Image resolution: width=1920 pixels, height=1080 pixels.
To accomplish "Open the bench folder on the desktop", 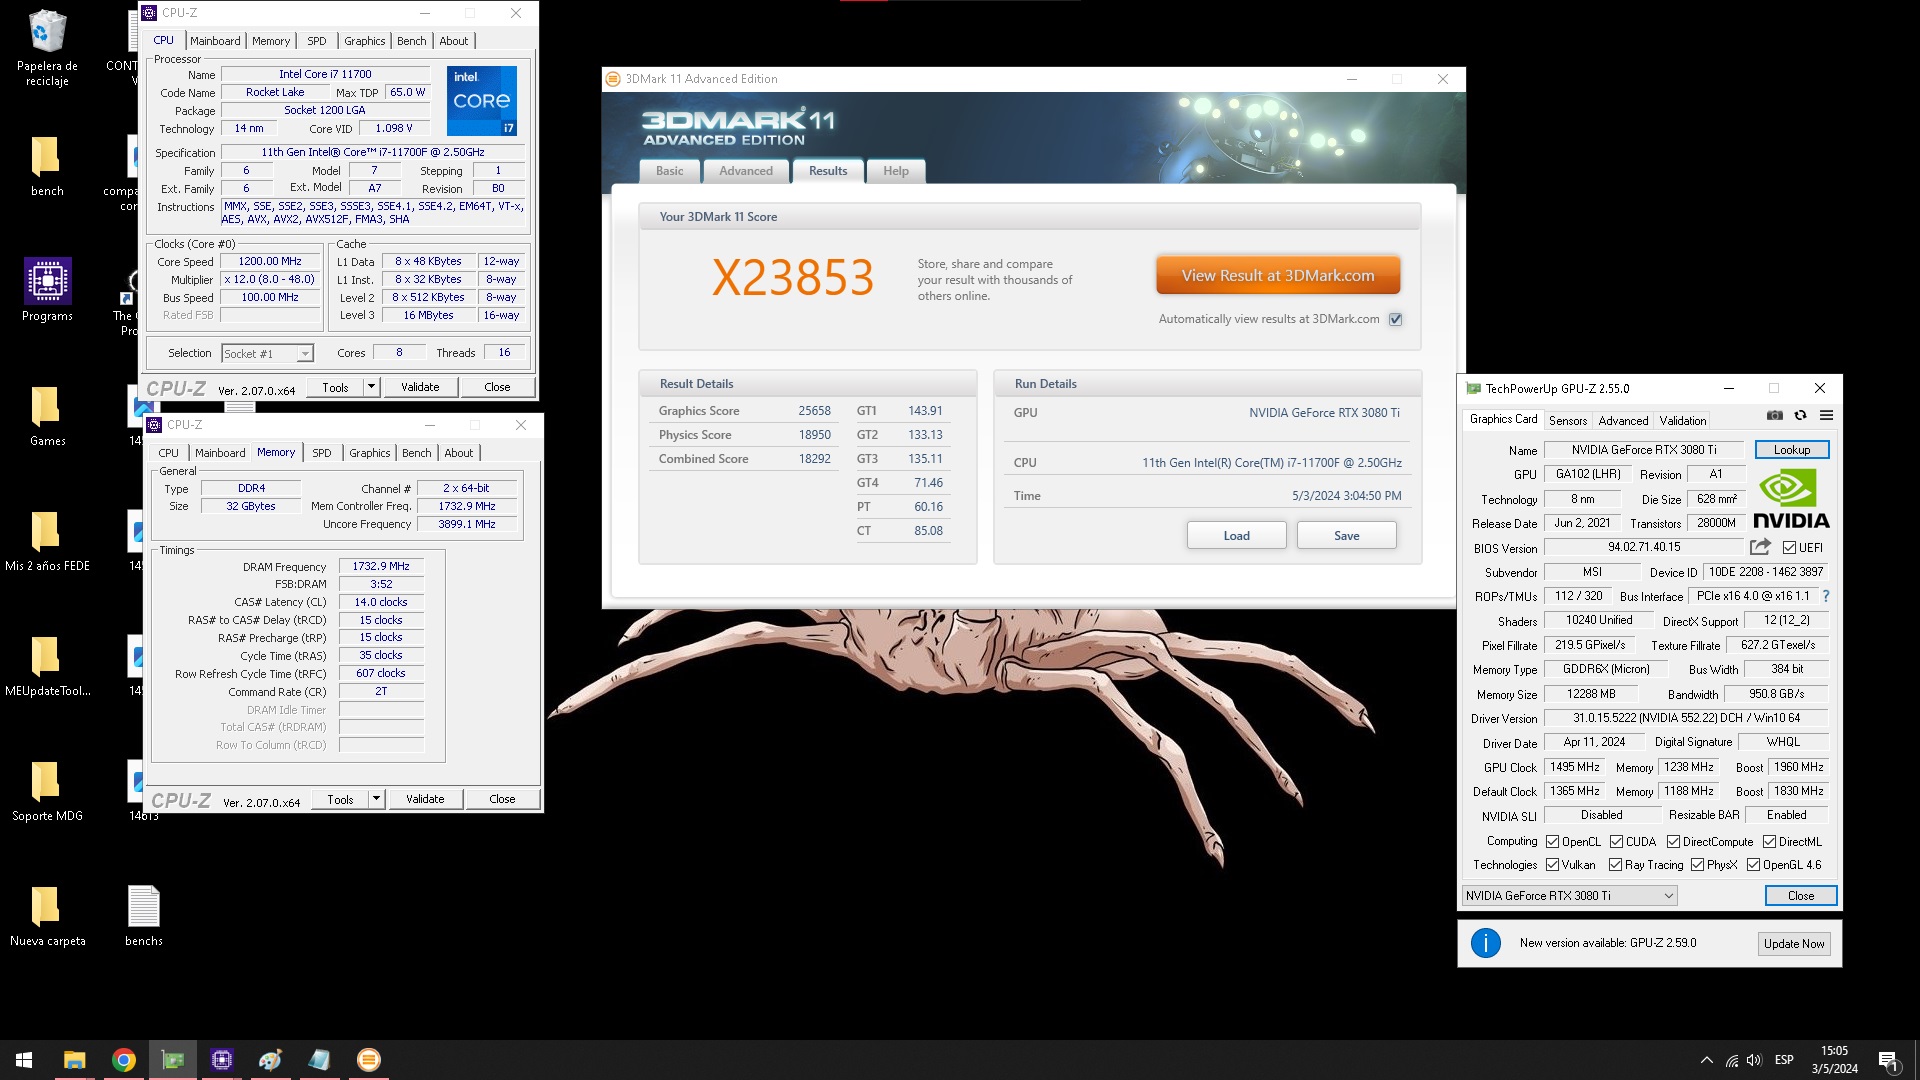I will [47, 166].
